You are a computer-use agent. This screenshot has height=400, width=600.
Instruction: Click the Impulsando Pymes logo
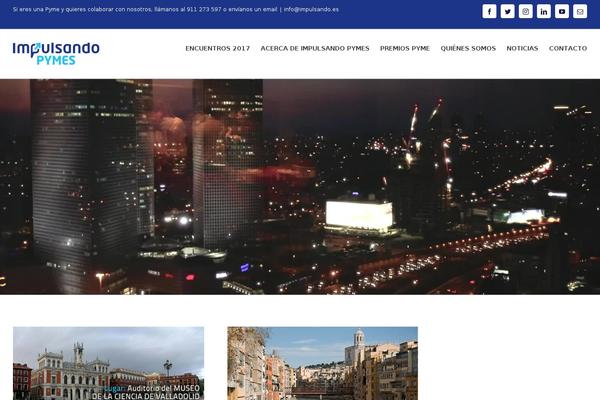(56, 53)
